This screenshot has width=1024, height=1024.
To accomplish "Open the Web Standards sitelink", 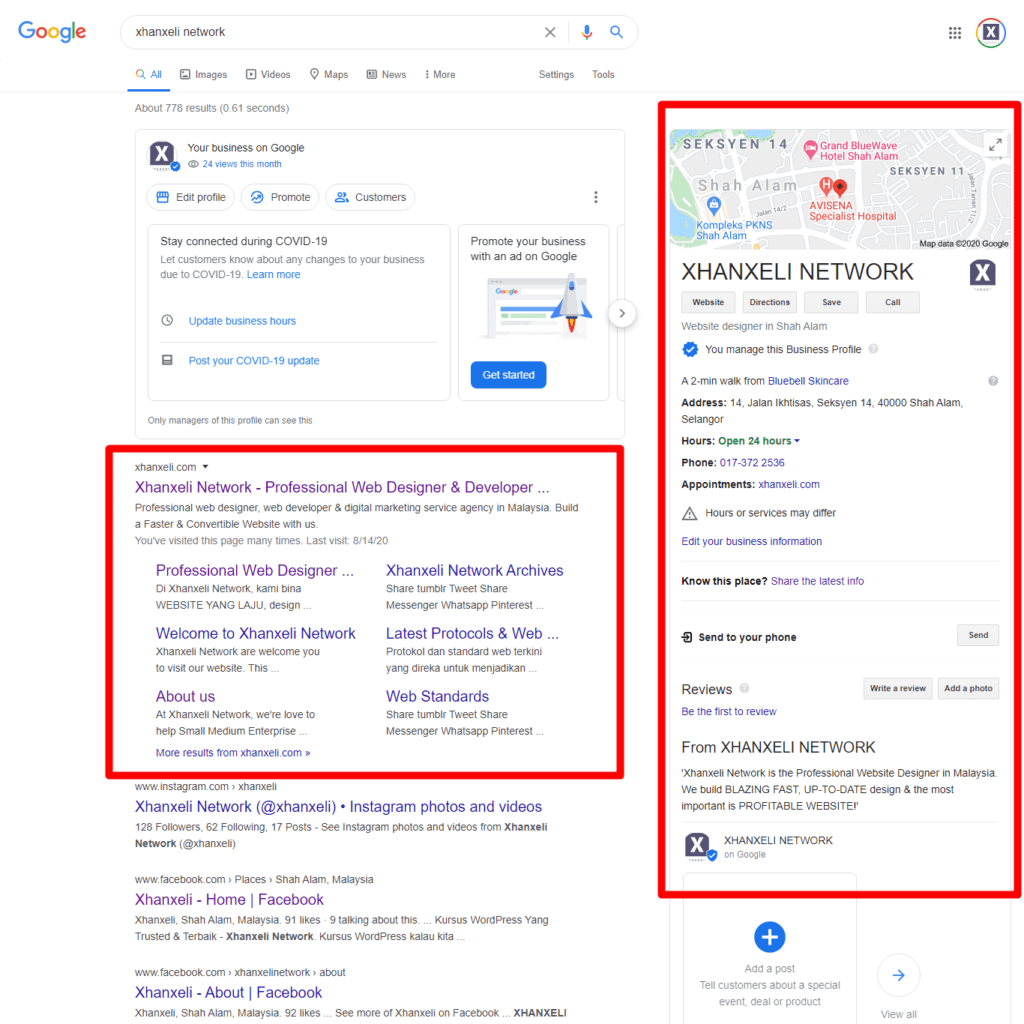I will (437, 696).
